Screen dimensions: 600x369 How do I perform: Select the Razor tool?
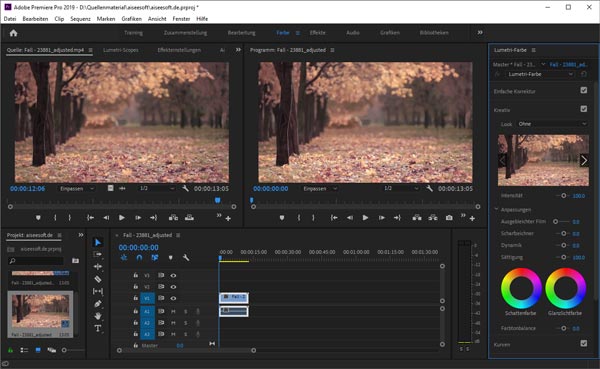[x=98, y=279]
